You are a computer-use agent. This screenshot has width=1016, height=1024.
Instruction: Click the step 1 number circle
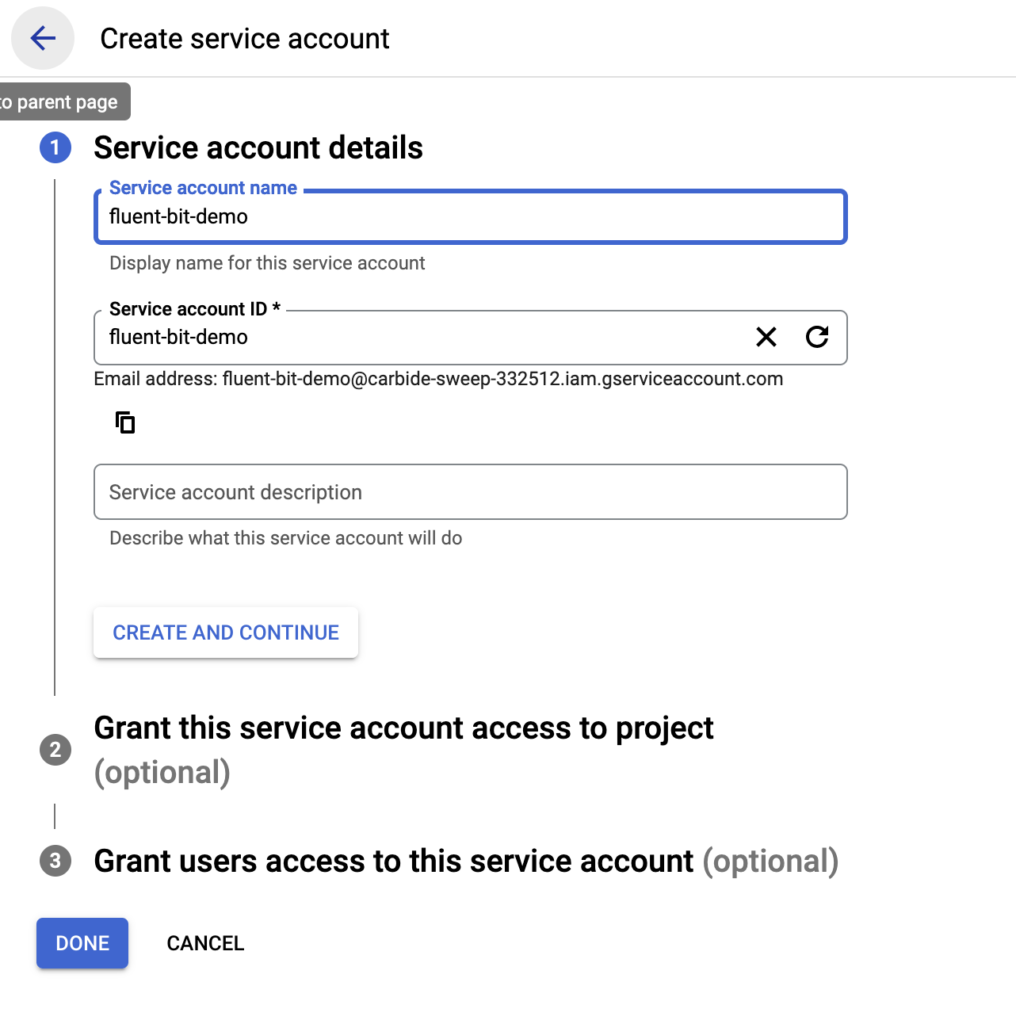point(55,148)
